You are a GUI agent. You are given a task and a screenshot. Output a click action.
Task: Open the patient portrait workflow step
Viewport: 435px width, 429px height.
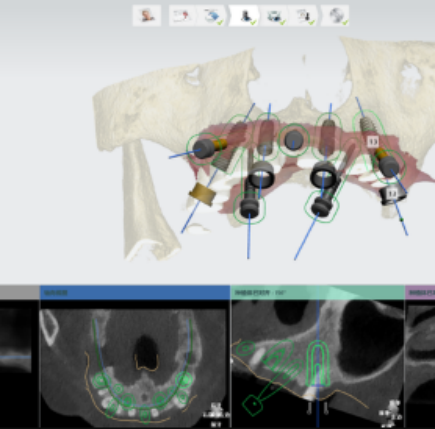click(147, 15)
